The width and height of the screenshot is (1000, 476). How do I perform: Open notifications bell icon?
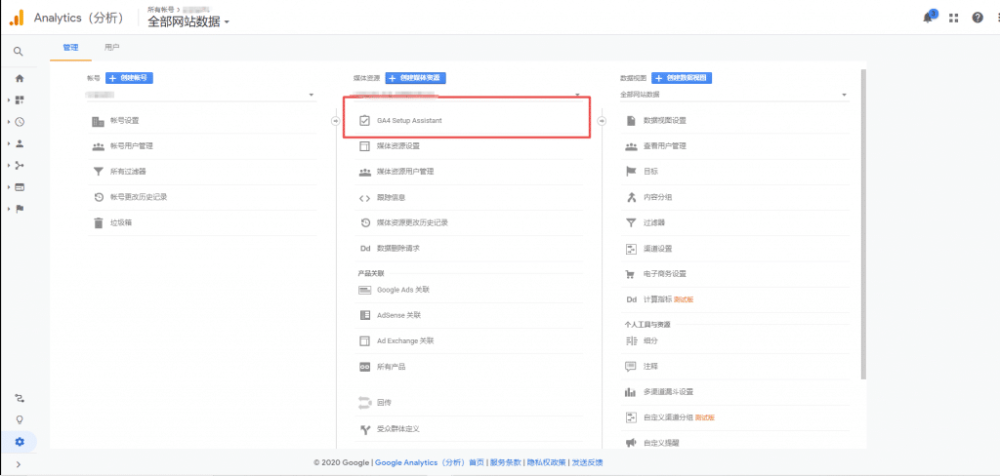pyautogui.click(x=929, y=17)
